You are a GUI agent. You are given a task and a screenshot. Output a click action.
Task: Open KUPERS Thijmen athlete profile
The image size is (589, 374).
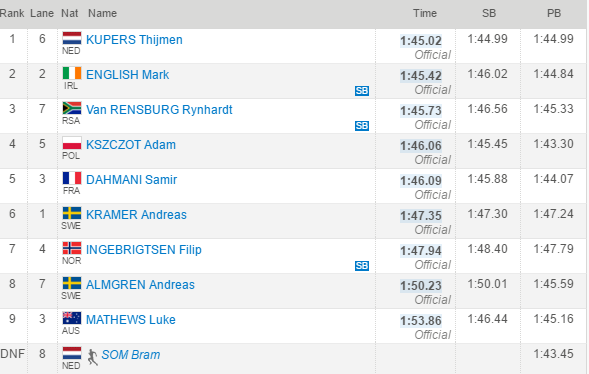click(134, 40)
